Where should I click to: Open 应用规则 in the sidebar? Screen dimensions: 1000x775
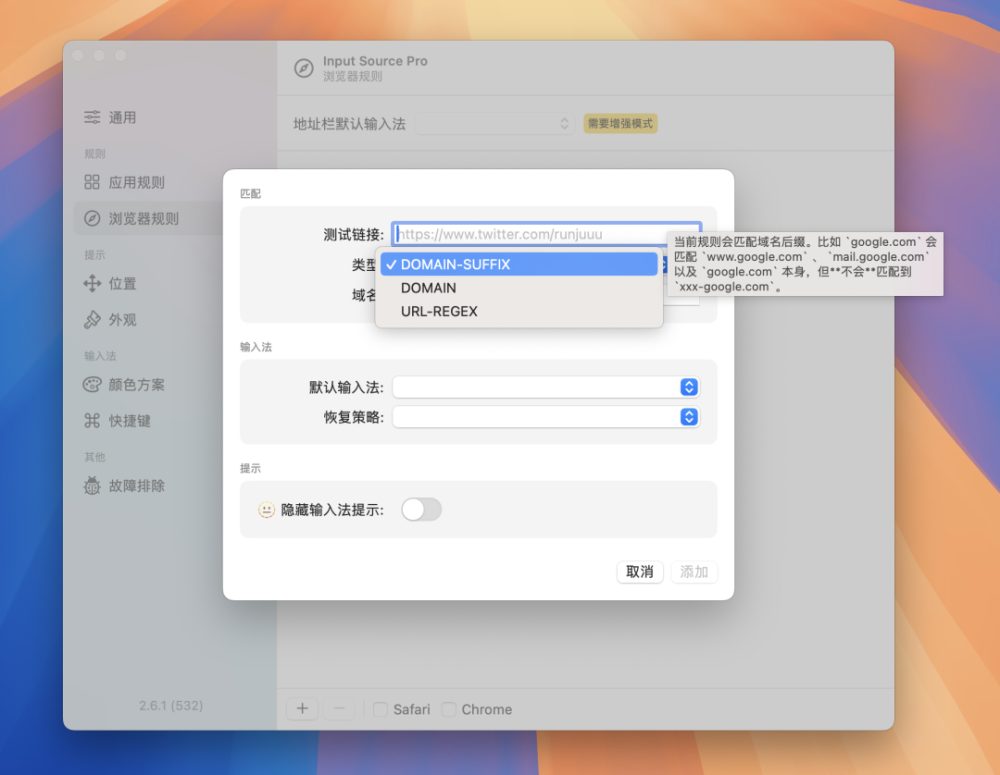pyautogui.click(x=136, y=182)
